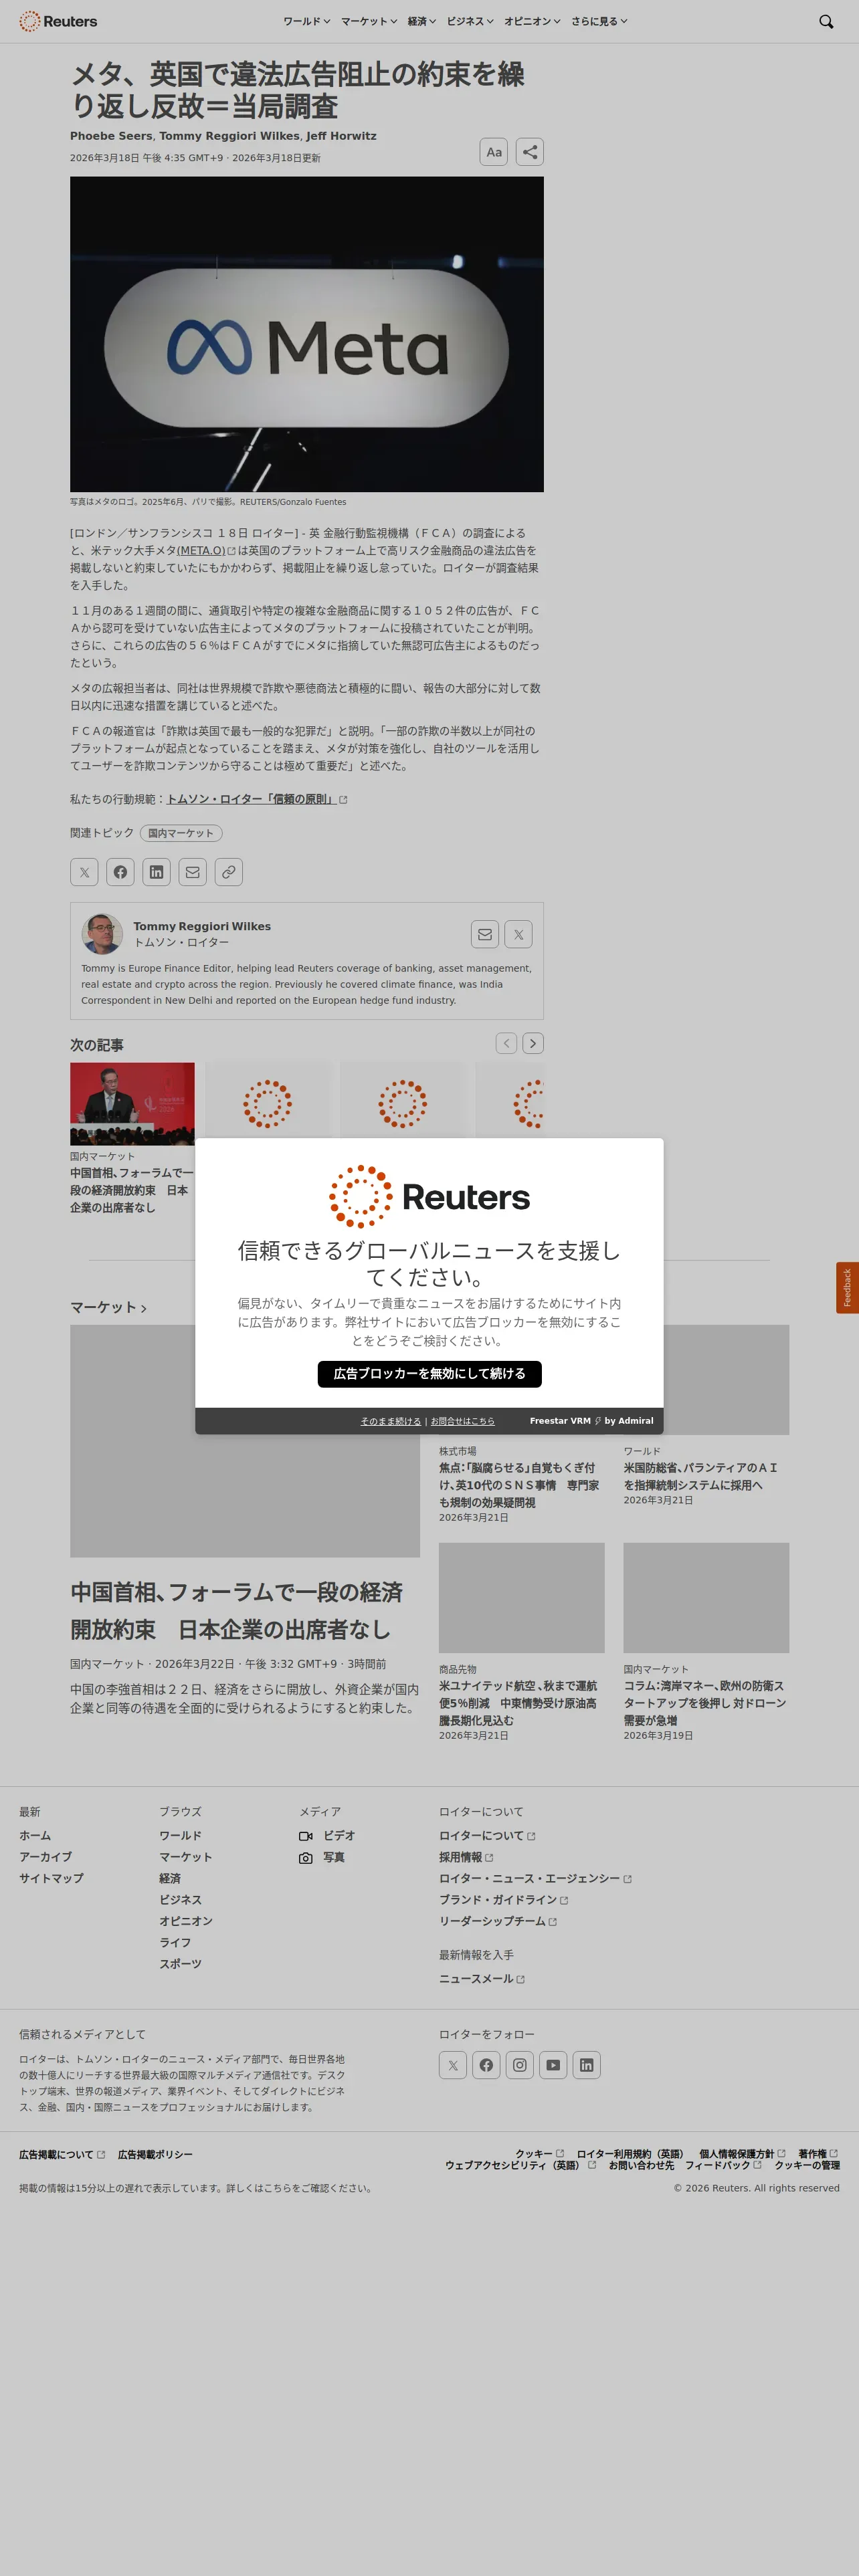
Task: Click the article share icon button
Action: coord(530,152)
